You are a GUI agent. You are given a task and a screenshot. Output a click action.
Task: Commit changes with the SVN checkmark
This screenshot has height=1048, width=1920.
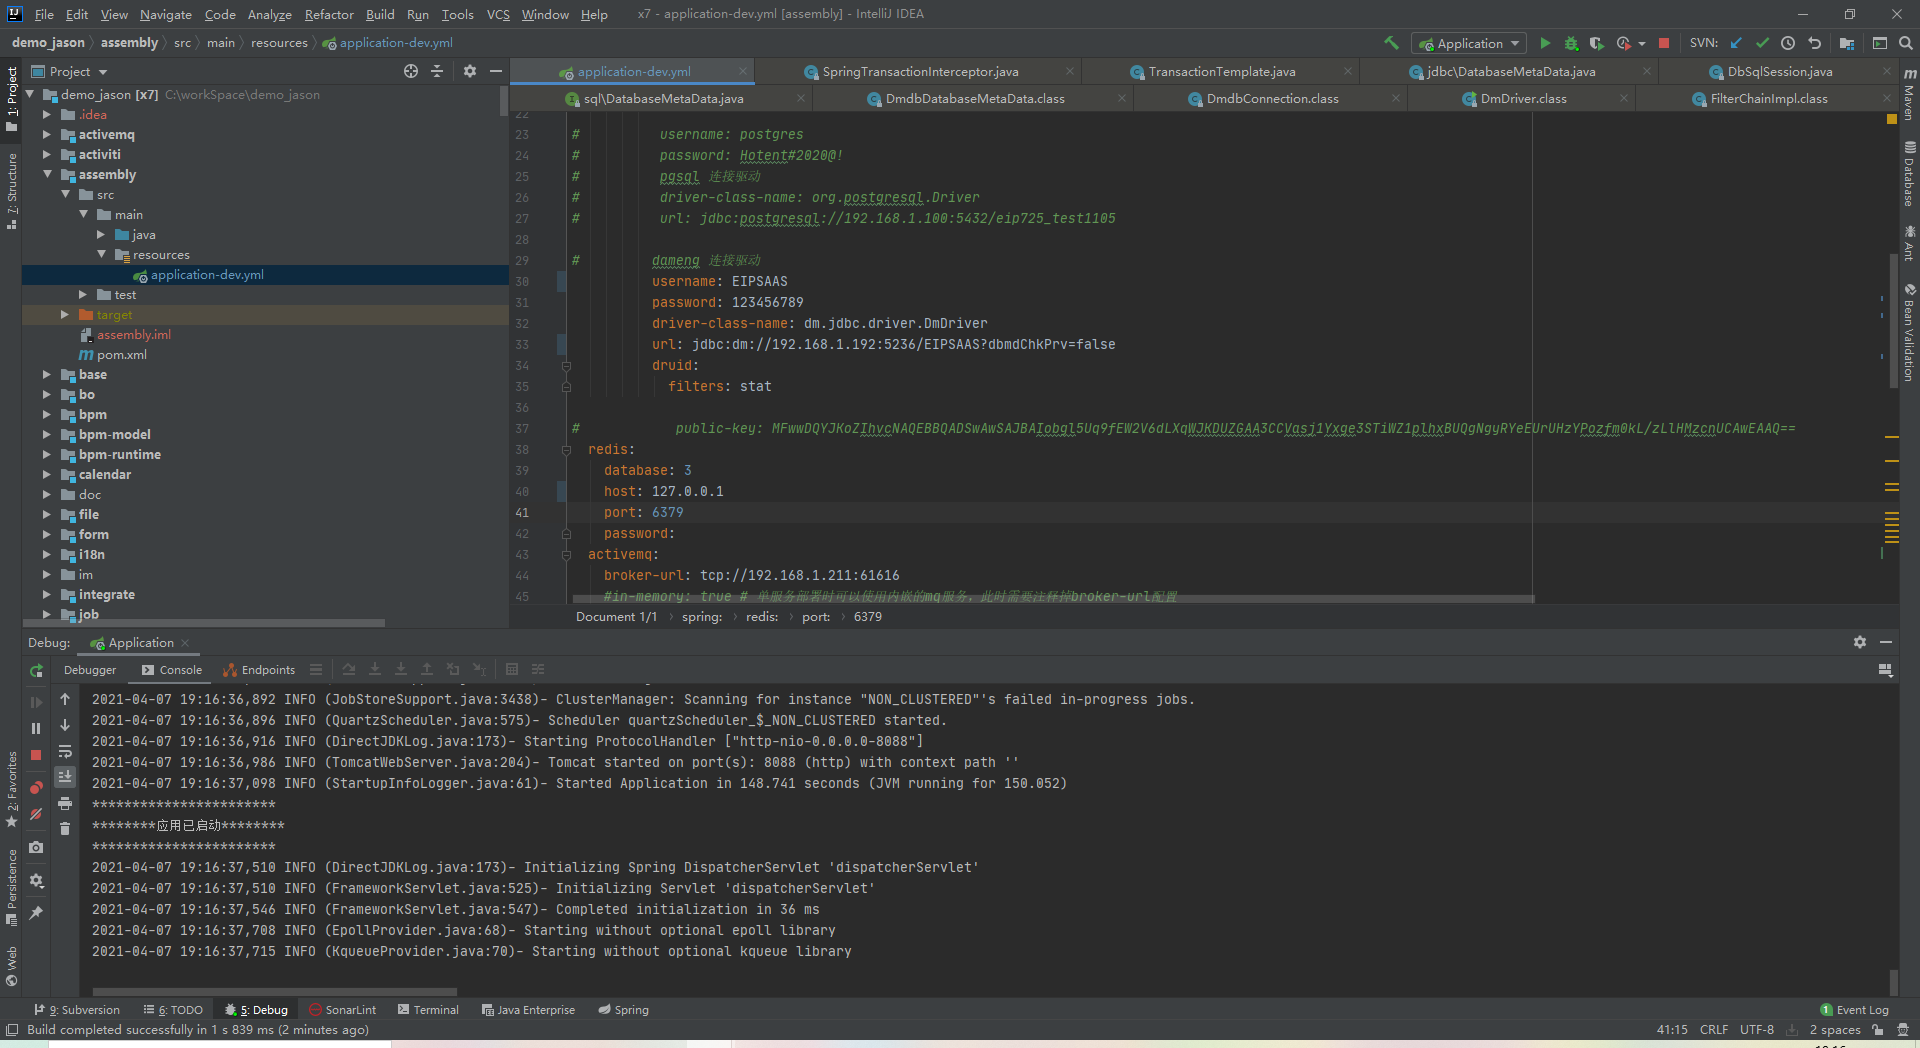[x=1762, y=43]
